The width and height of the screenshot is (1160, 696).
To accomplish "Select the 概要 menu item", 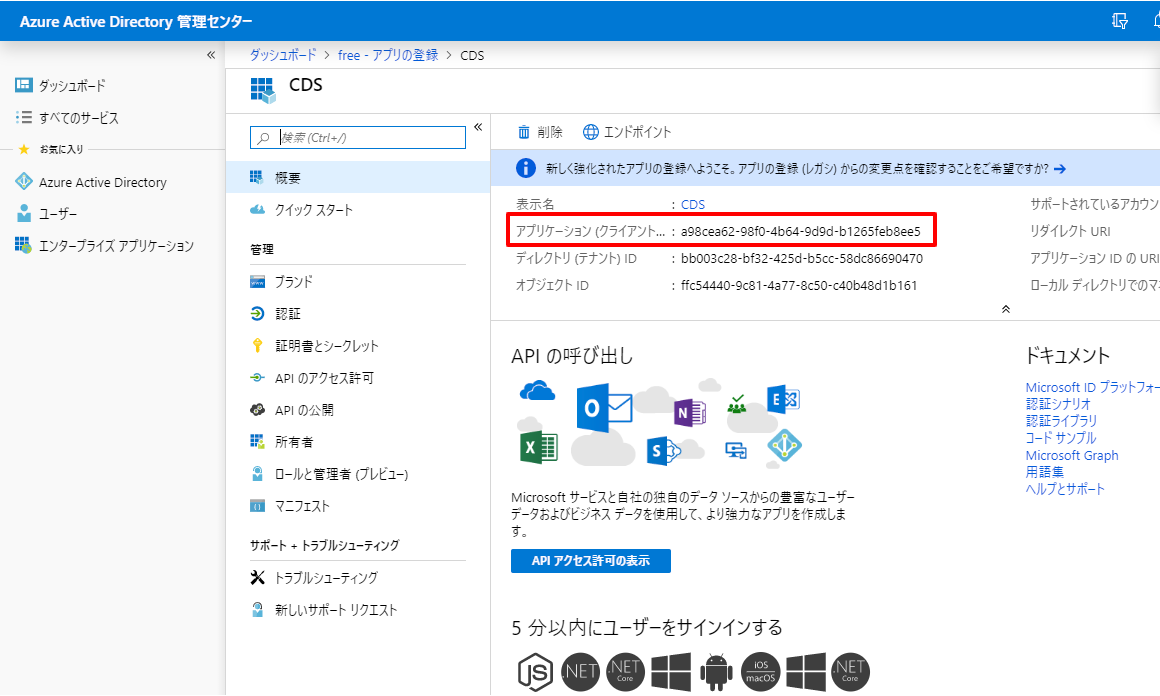I will 358,178.
